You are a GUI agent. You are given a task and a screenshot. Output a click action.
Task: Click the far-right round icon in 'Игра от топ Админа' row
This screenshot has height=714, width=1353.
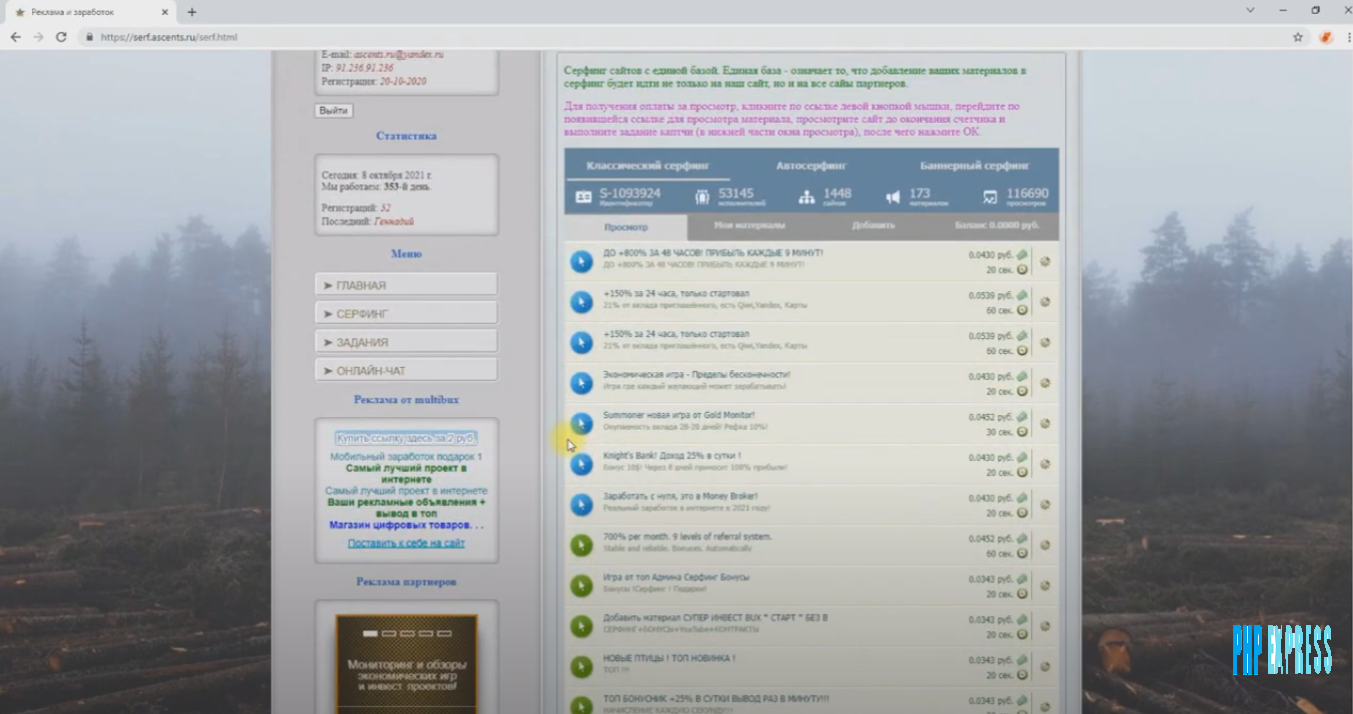click(1045, 586)
